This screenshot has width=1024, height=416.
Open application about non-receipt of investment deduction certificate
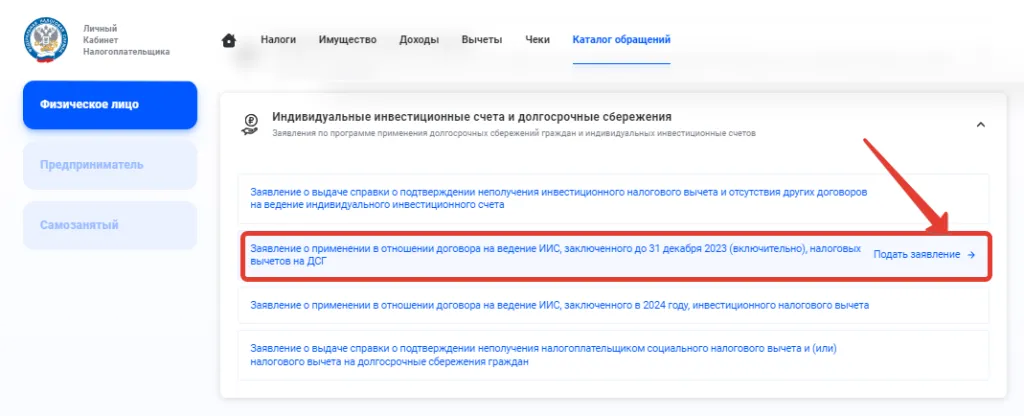click(x=613, y=199)
